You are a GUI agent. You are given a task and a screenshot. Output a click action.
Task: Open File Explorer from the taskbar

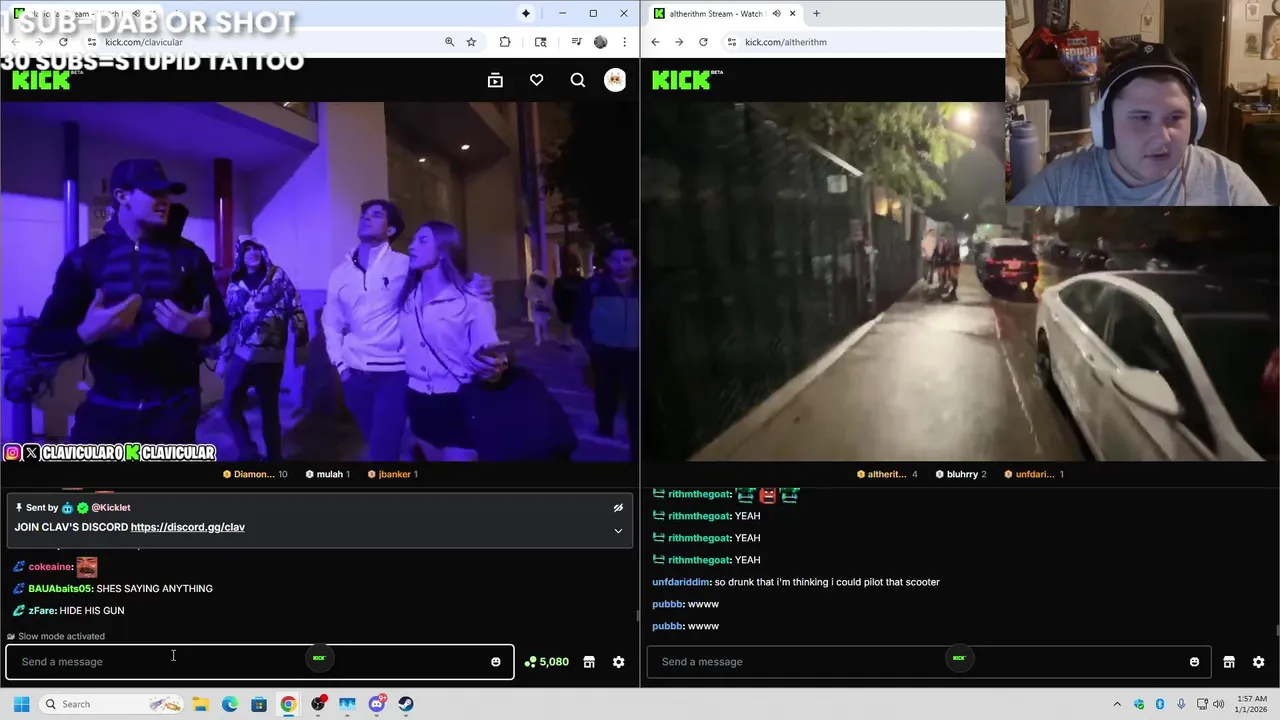(x=200, y=704)
